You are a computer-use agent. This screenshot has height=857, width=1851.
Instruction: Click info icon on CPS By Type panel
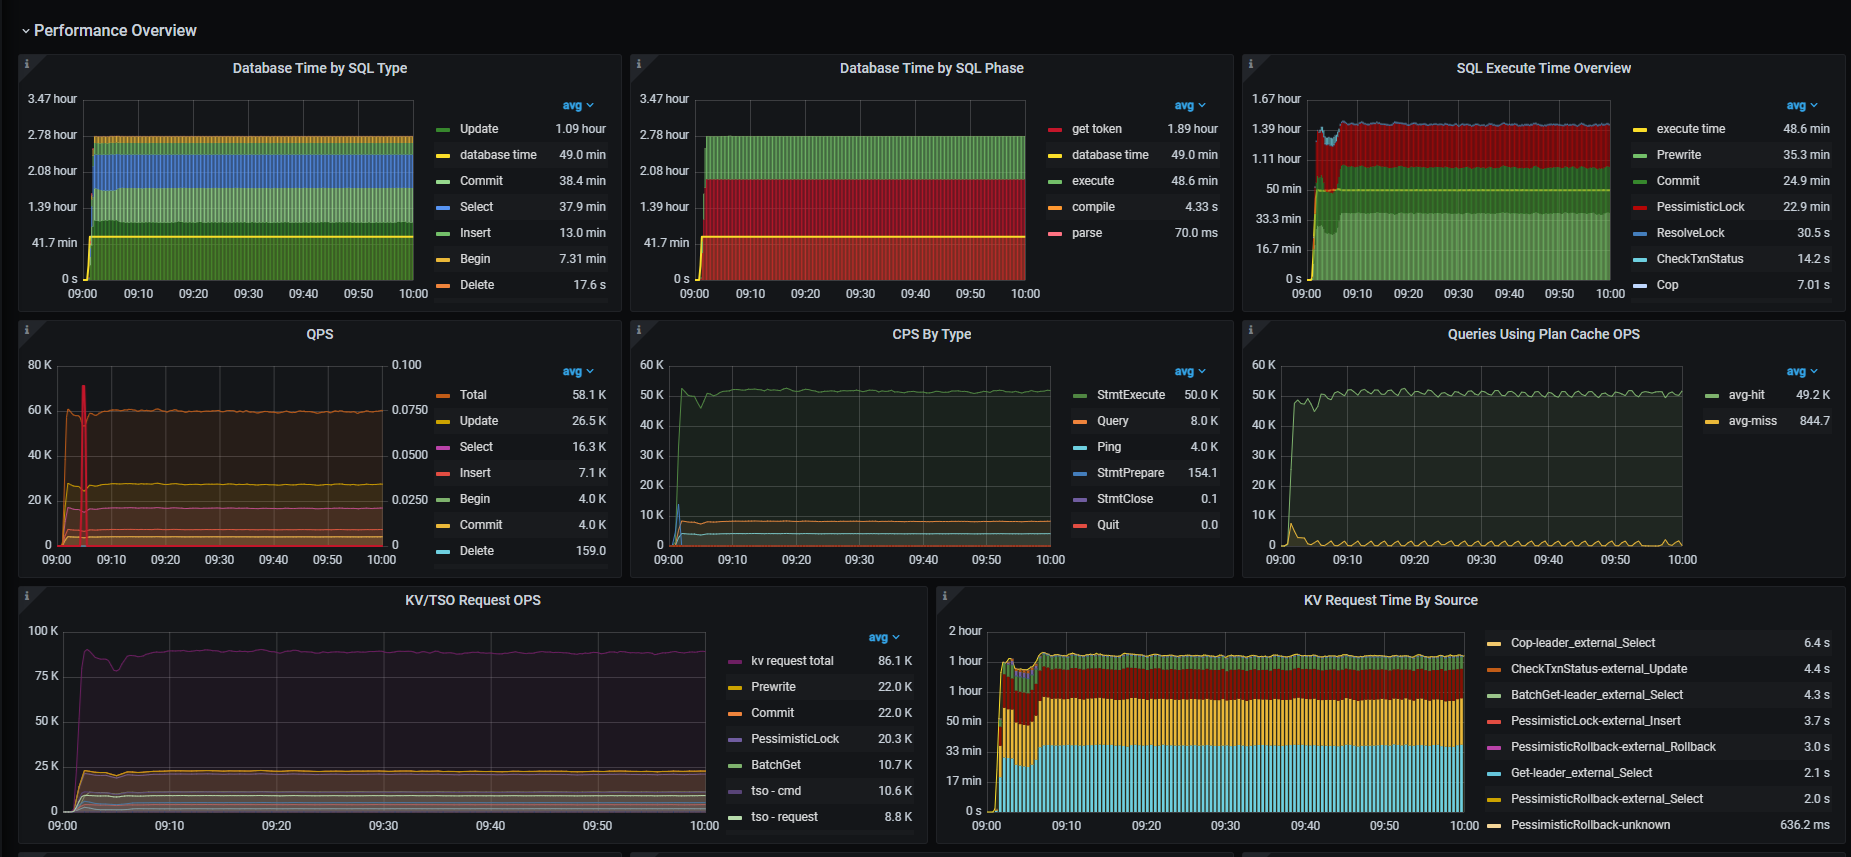click(639, 330)
